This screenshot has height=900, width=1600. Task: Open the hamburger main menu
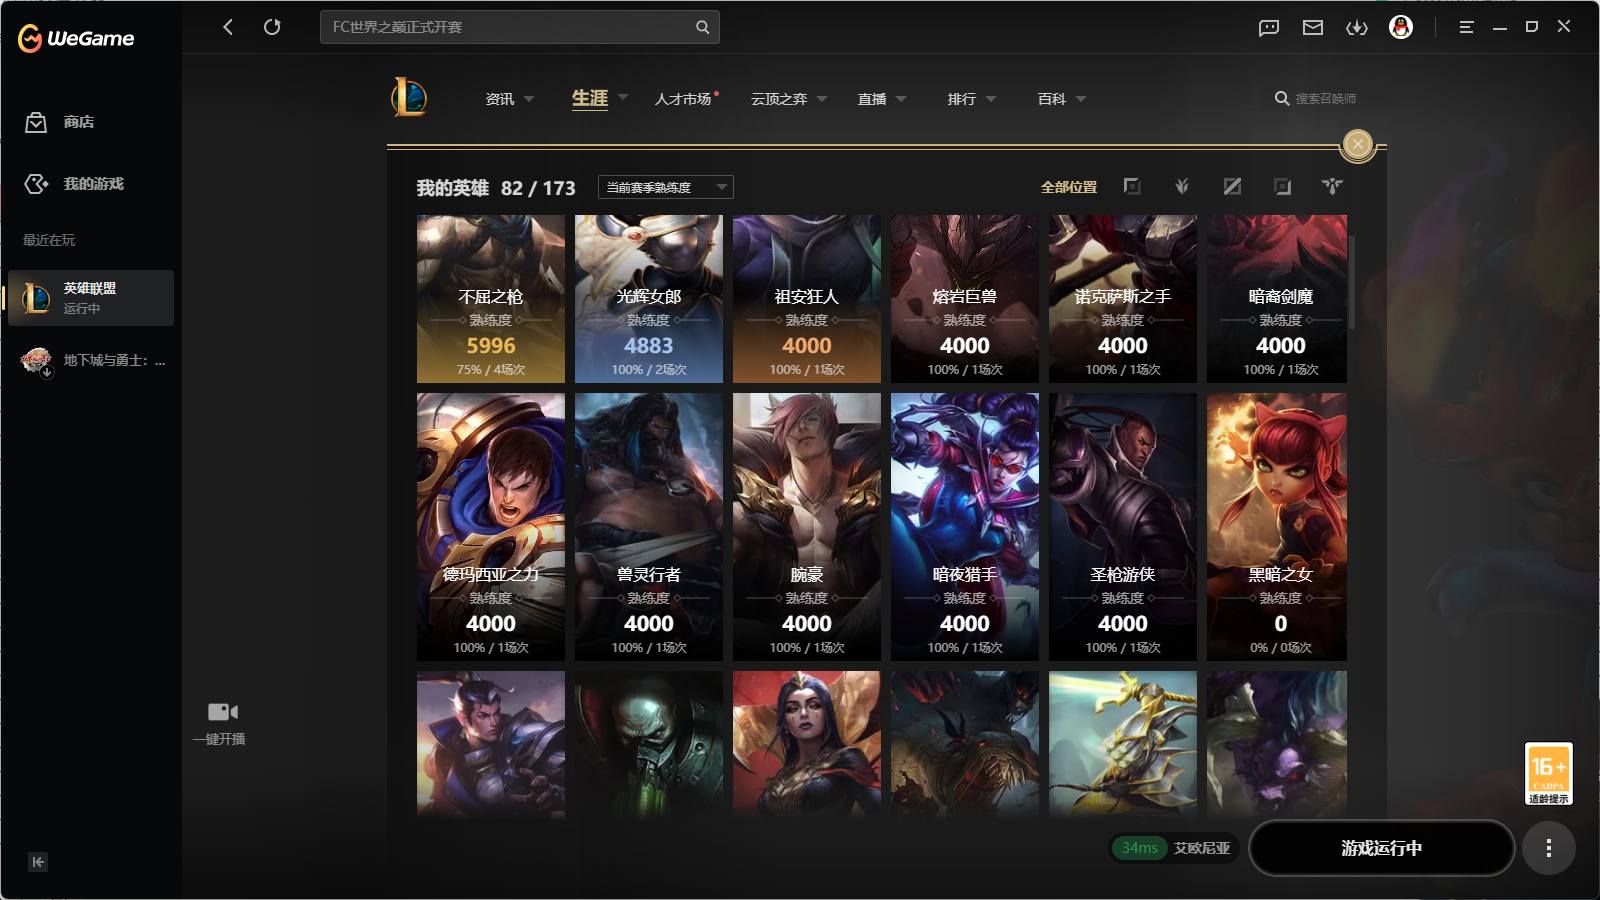pyautogui.click(x=1466, y=28)
